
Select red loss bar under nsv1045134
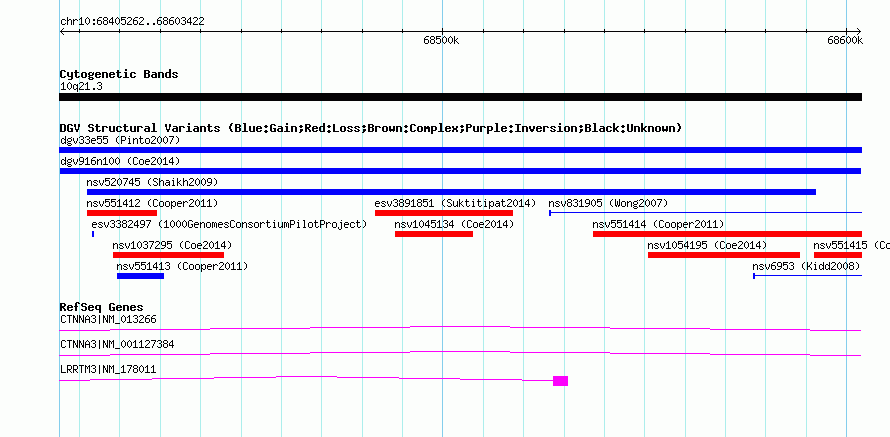point(434,234)
